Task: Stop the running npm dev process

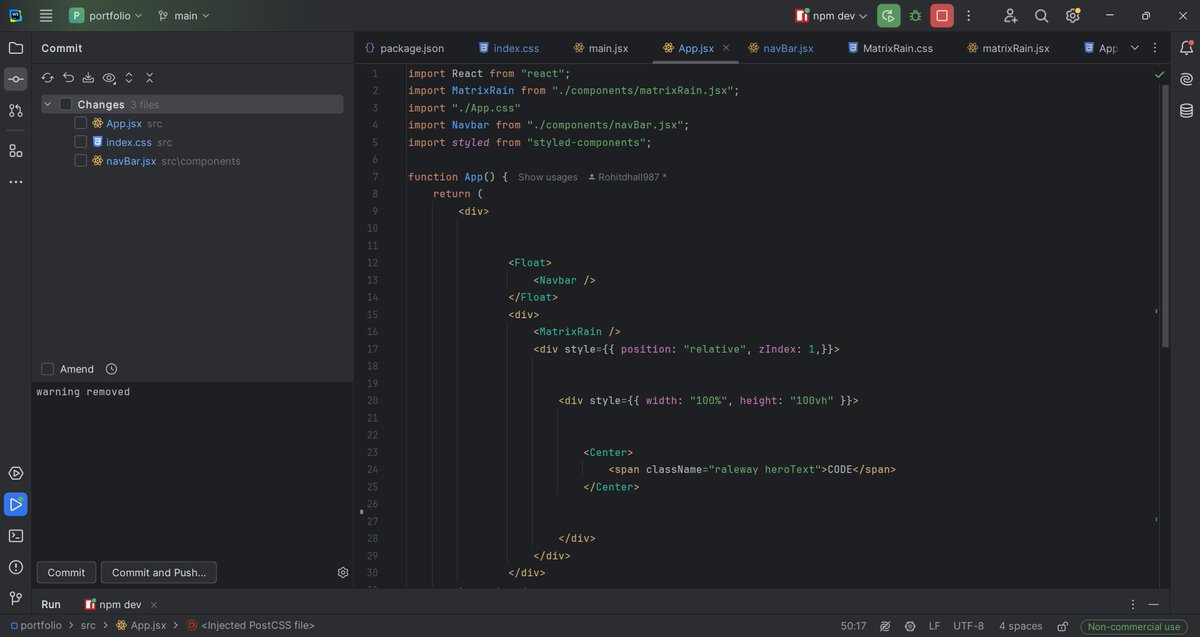Action: (942, 16)
